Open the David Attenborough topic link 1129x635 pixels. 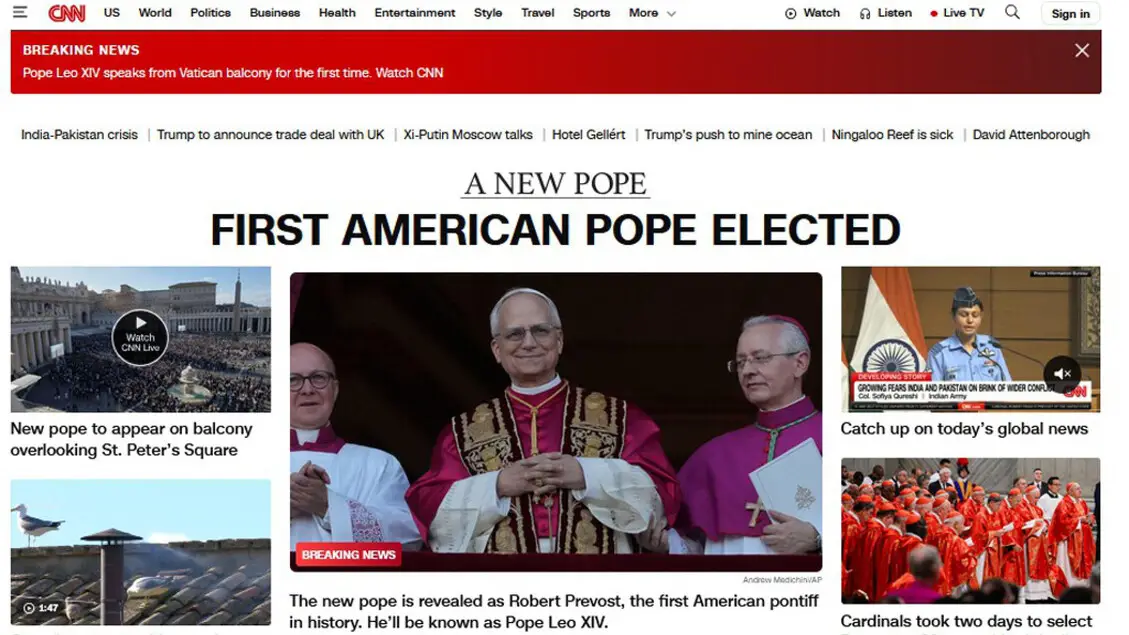click(1031, 135)
